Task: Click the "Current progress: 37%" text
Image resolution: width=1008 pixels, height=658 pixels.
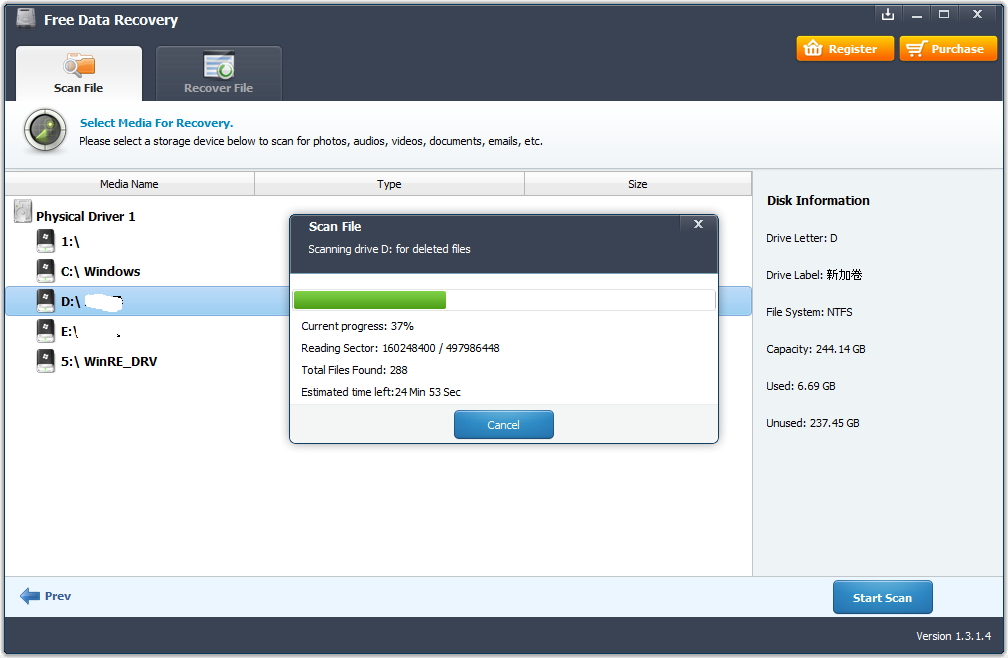Action: coord(357,326)
